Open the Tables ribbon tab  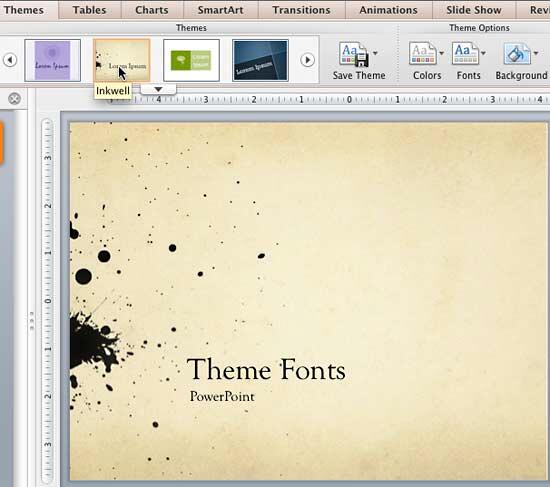pyautogui.click(x=89, y=10)
